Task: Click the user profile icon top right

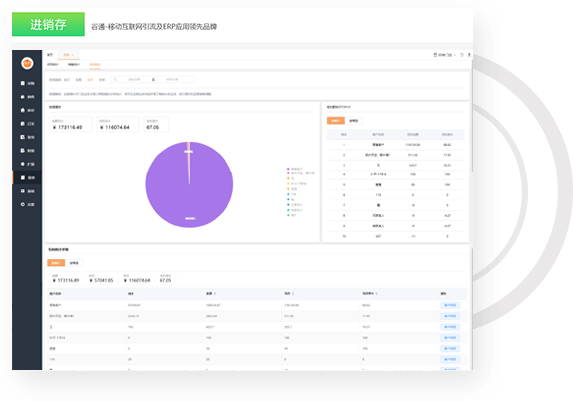Action: 469,55
